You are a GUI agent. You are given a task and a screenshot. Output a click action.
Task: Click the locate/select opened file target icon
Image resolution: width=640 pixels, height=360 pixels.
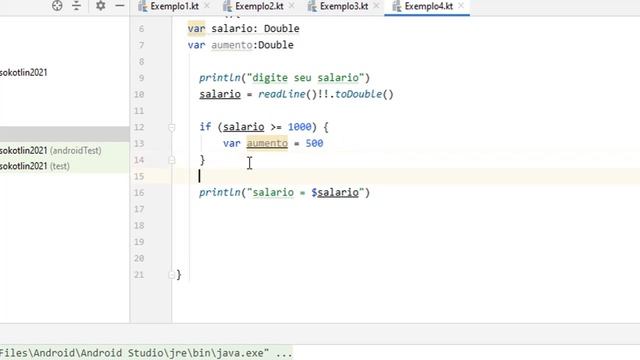point(57,6)
